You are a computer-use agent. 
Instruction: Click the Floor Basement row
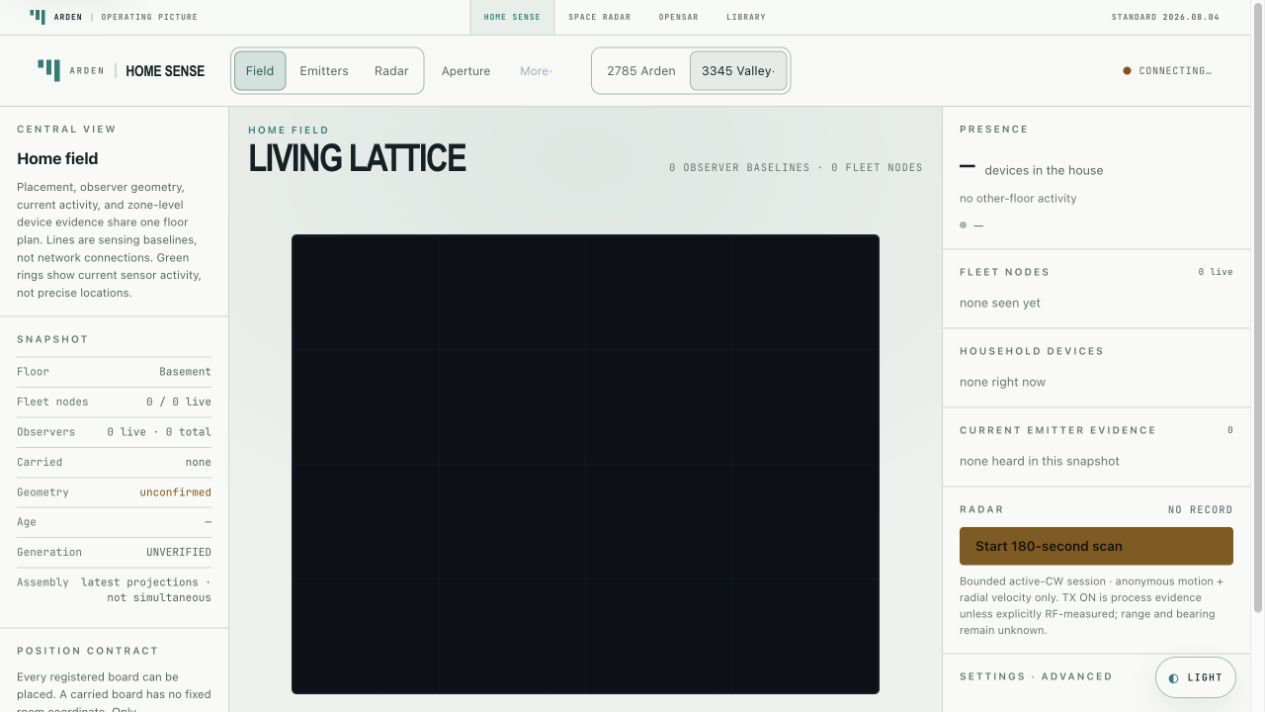[114, 372]
